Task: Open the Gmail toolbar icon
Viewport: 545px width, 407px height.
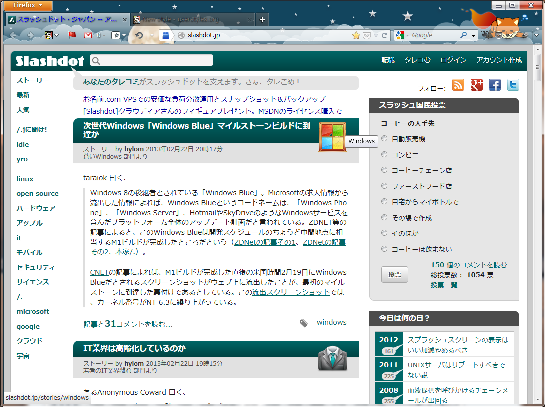Action: click(x=88, y=35)
